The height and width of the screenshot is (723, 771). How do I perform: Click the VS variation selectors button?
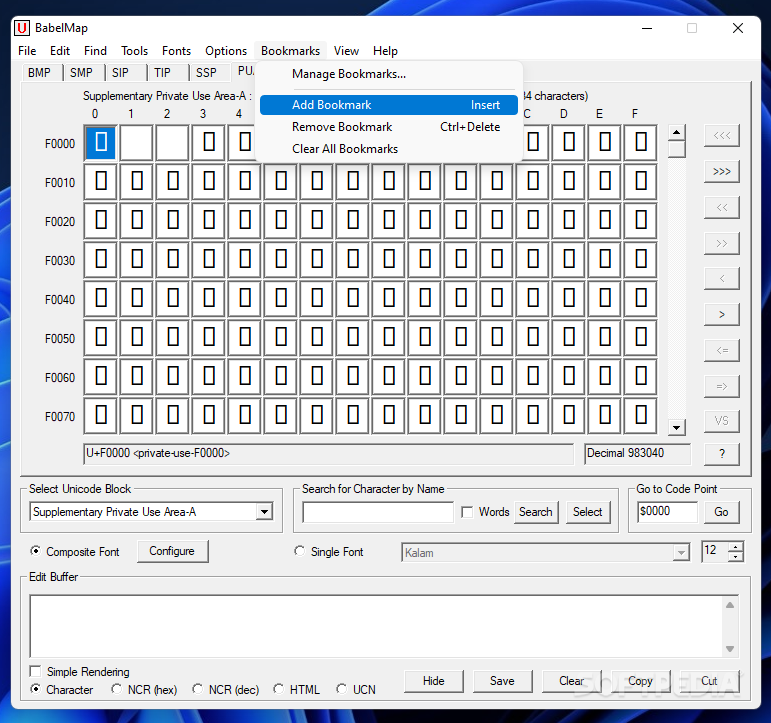point(721,422)
